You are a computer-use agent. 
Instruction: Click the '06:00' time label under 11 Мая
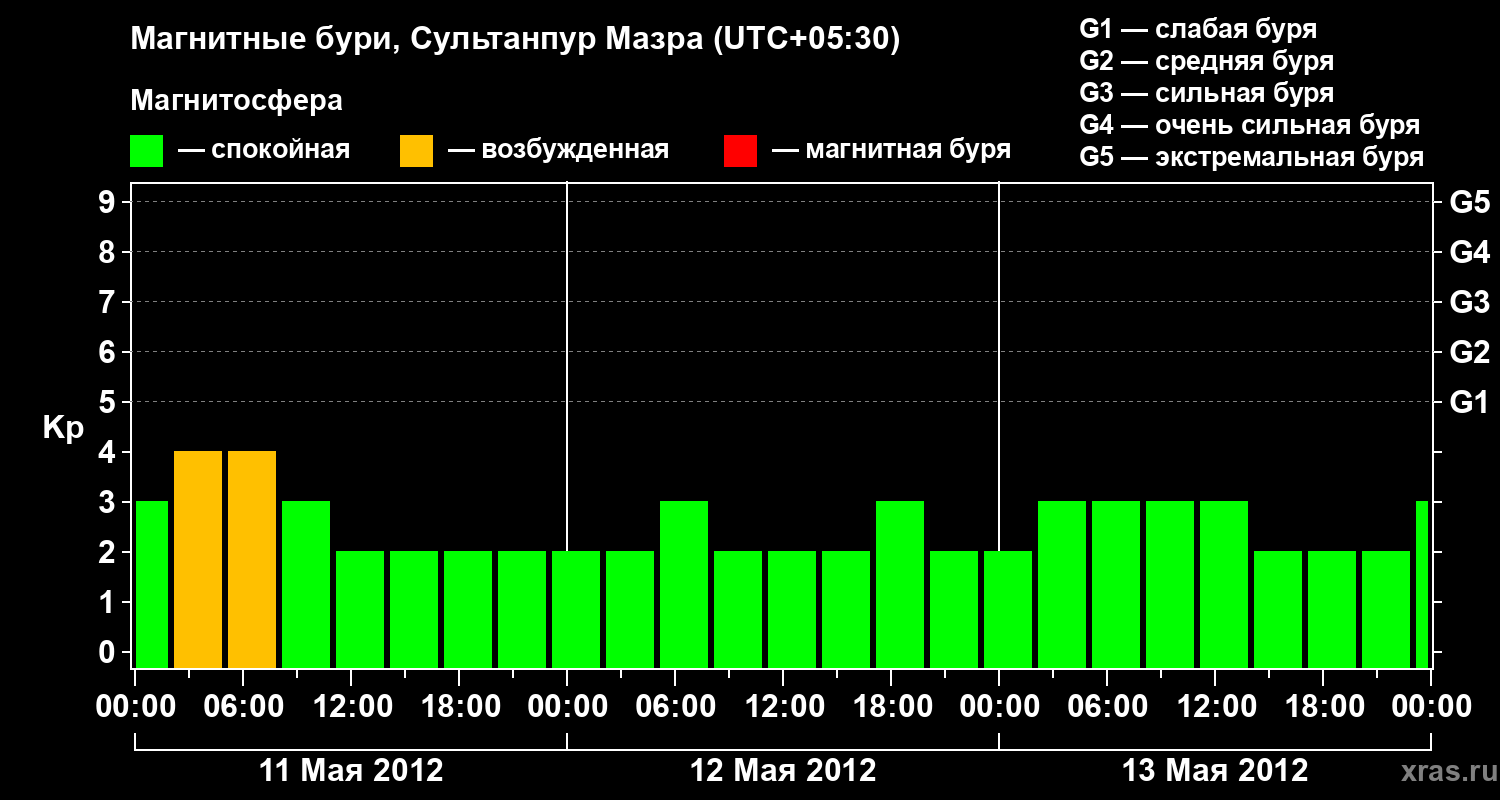243,707
